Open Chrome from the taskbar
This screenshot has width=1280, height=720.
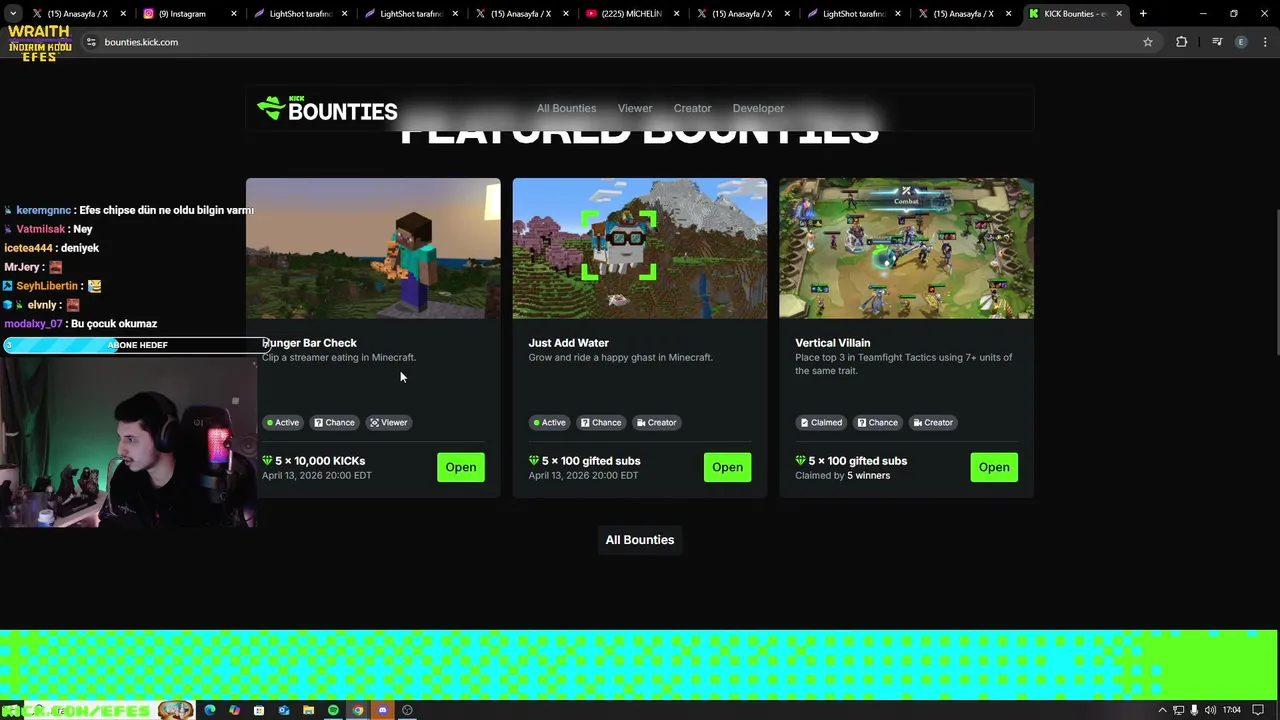click(358, 710)
